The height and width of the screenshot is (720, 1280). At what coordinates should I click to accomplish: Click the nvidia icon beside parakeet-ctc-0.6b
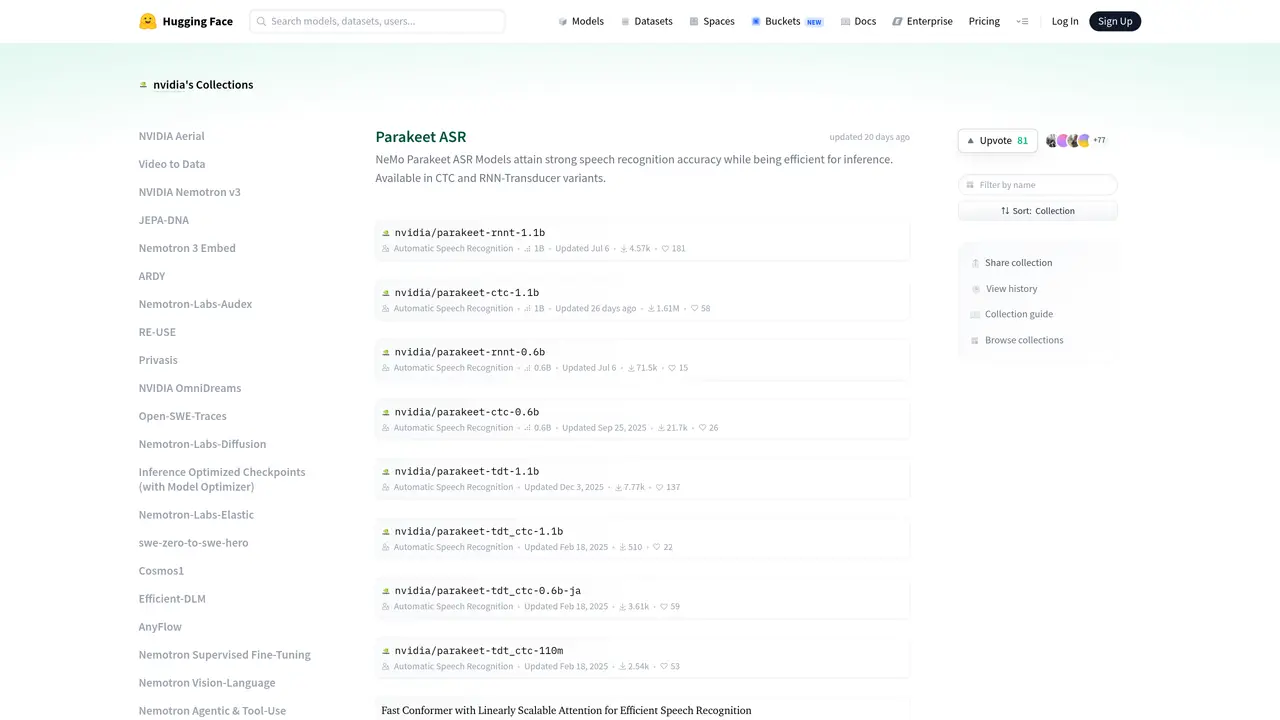386,412
